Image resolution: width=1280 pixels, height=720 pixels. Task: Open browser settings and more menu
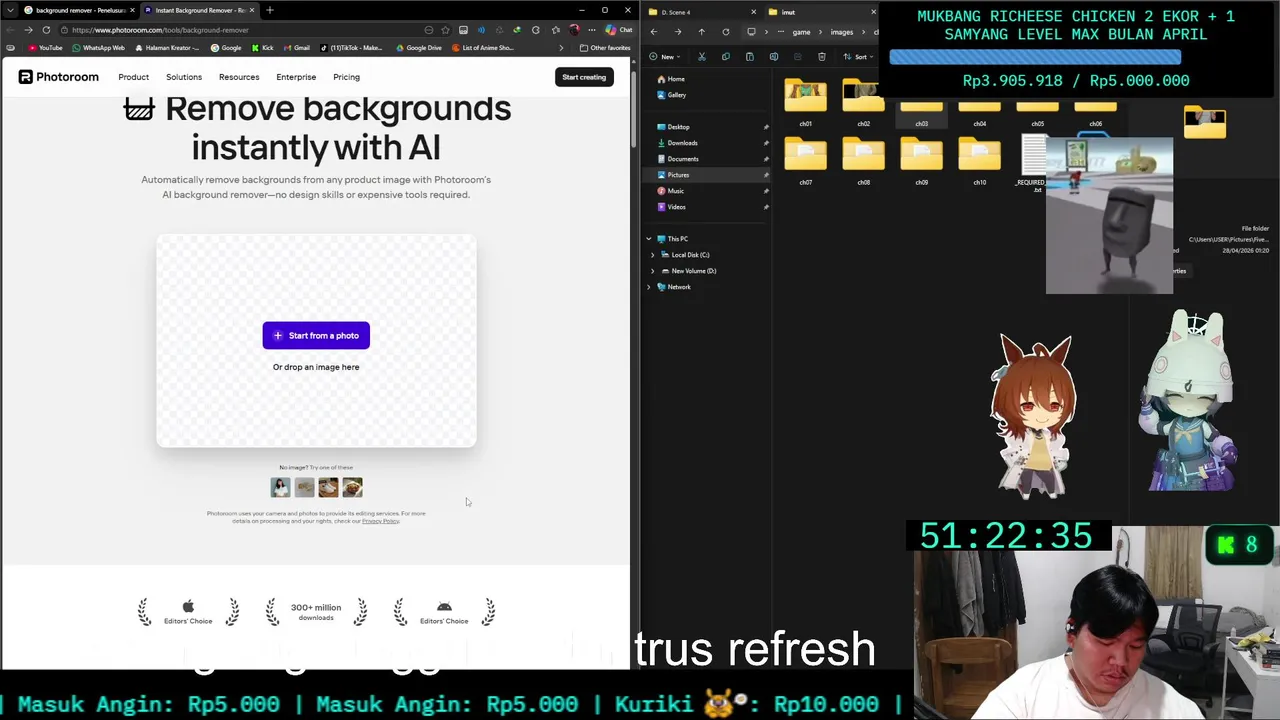point(592,30)
